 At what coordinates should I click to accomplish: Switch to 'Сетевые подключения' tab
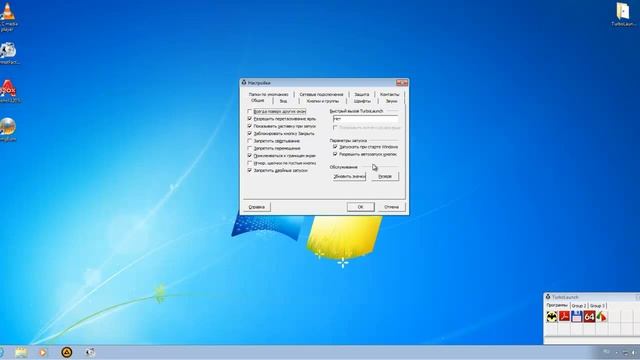pos(321,94)
